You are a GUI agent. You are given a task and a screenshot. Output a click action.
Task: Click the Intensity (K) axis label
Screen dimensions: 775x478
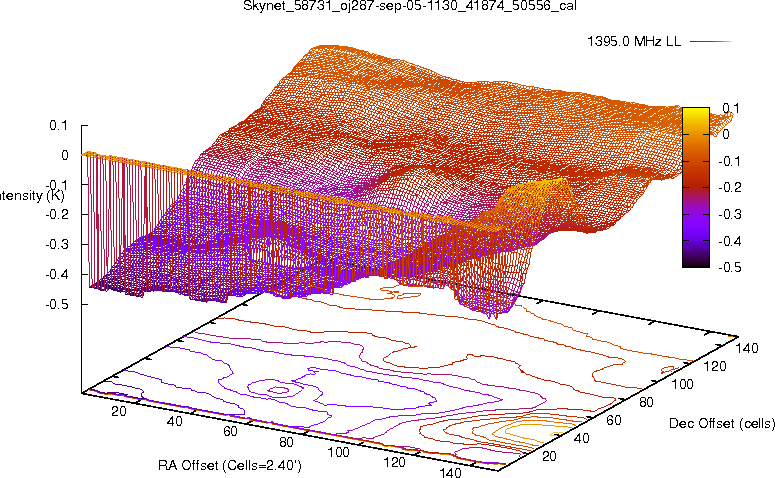(32, 196)
